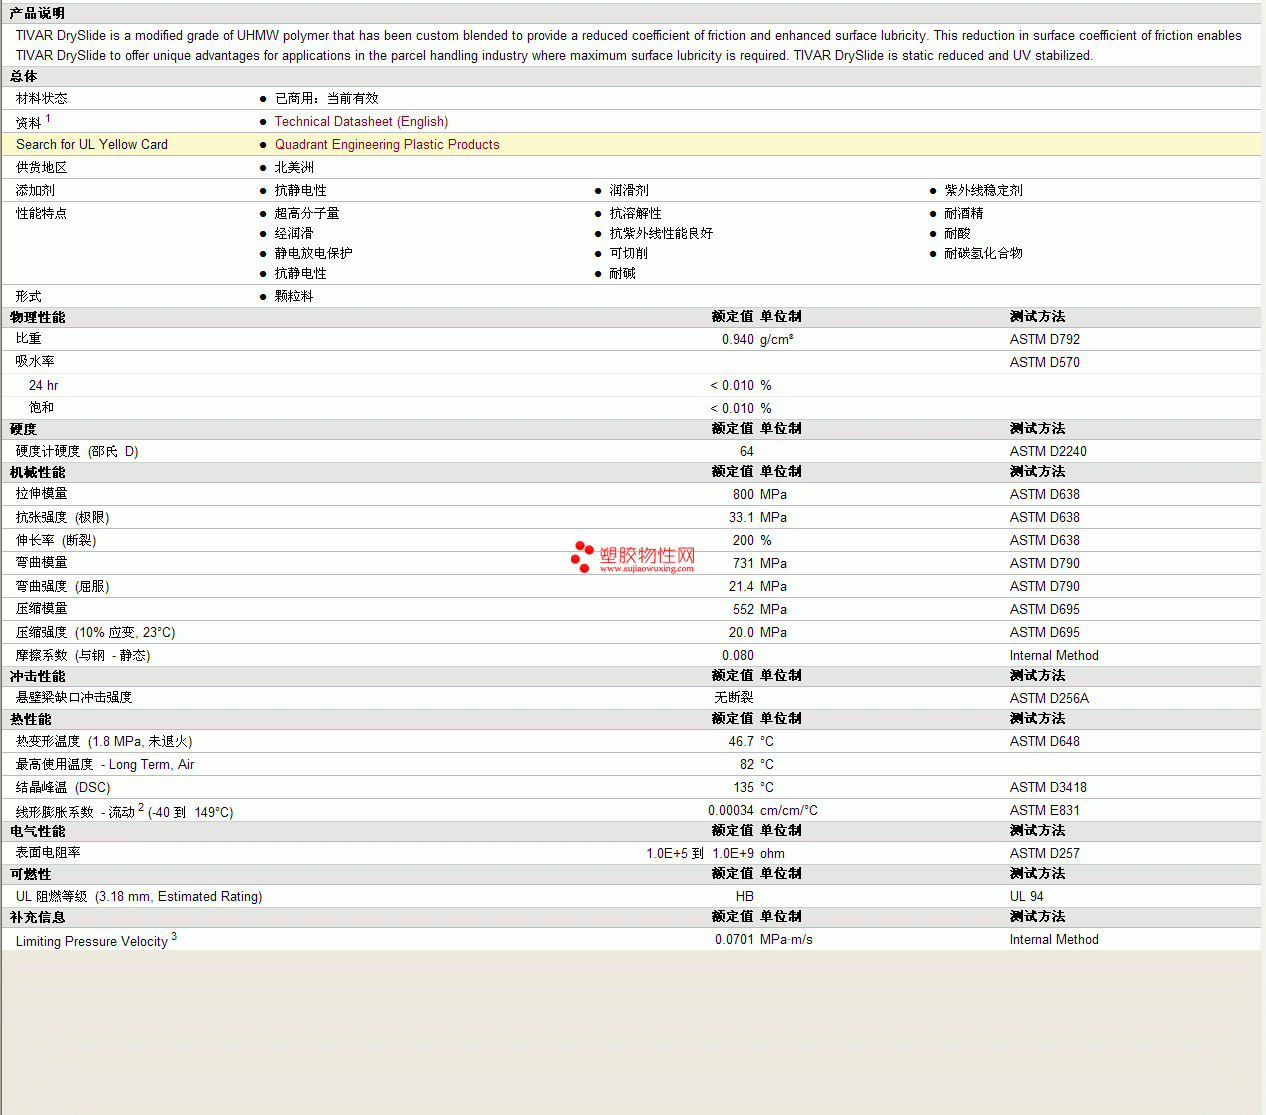
Task: Click the 抗张强度 value 33.1
Action: click(x=741, y=517)
